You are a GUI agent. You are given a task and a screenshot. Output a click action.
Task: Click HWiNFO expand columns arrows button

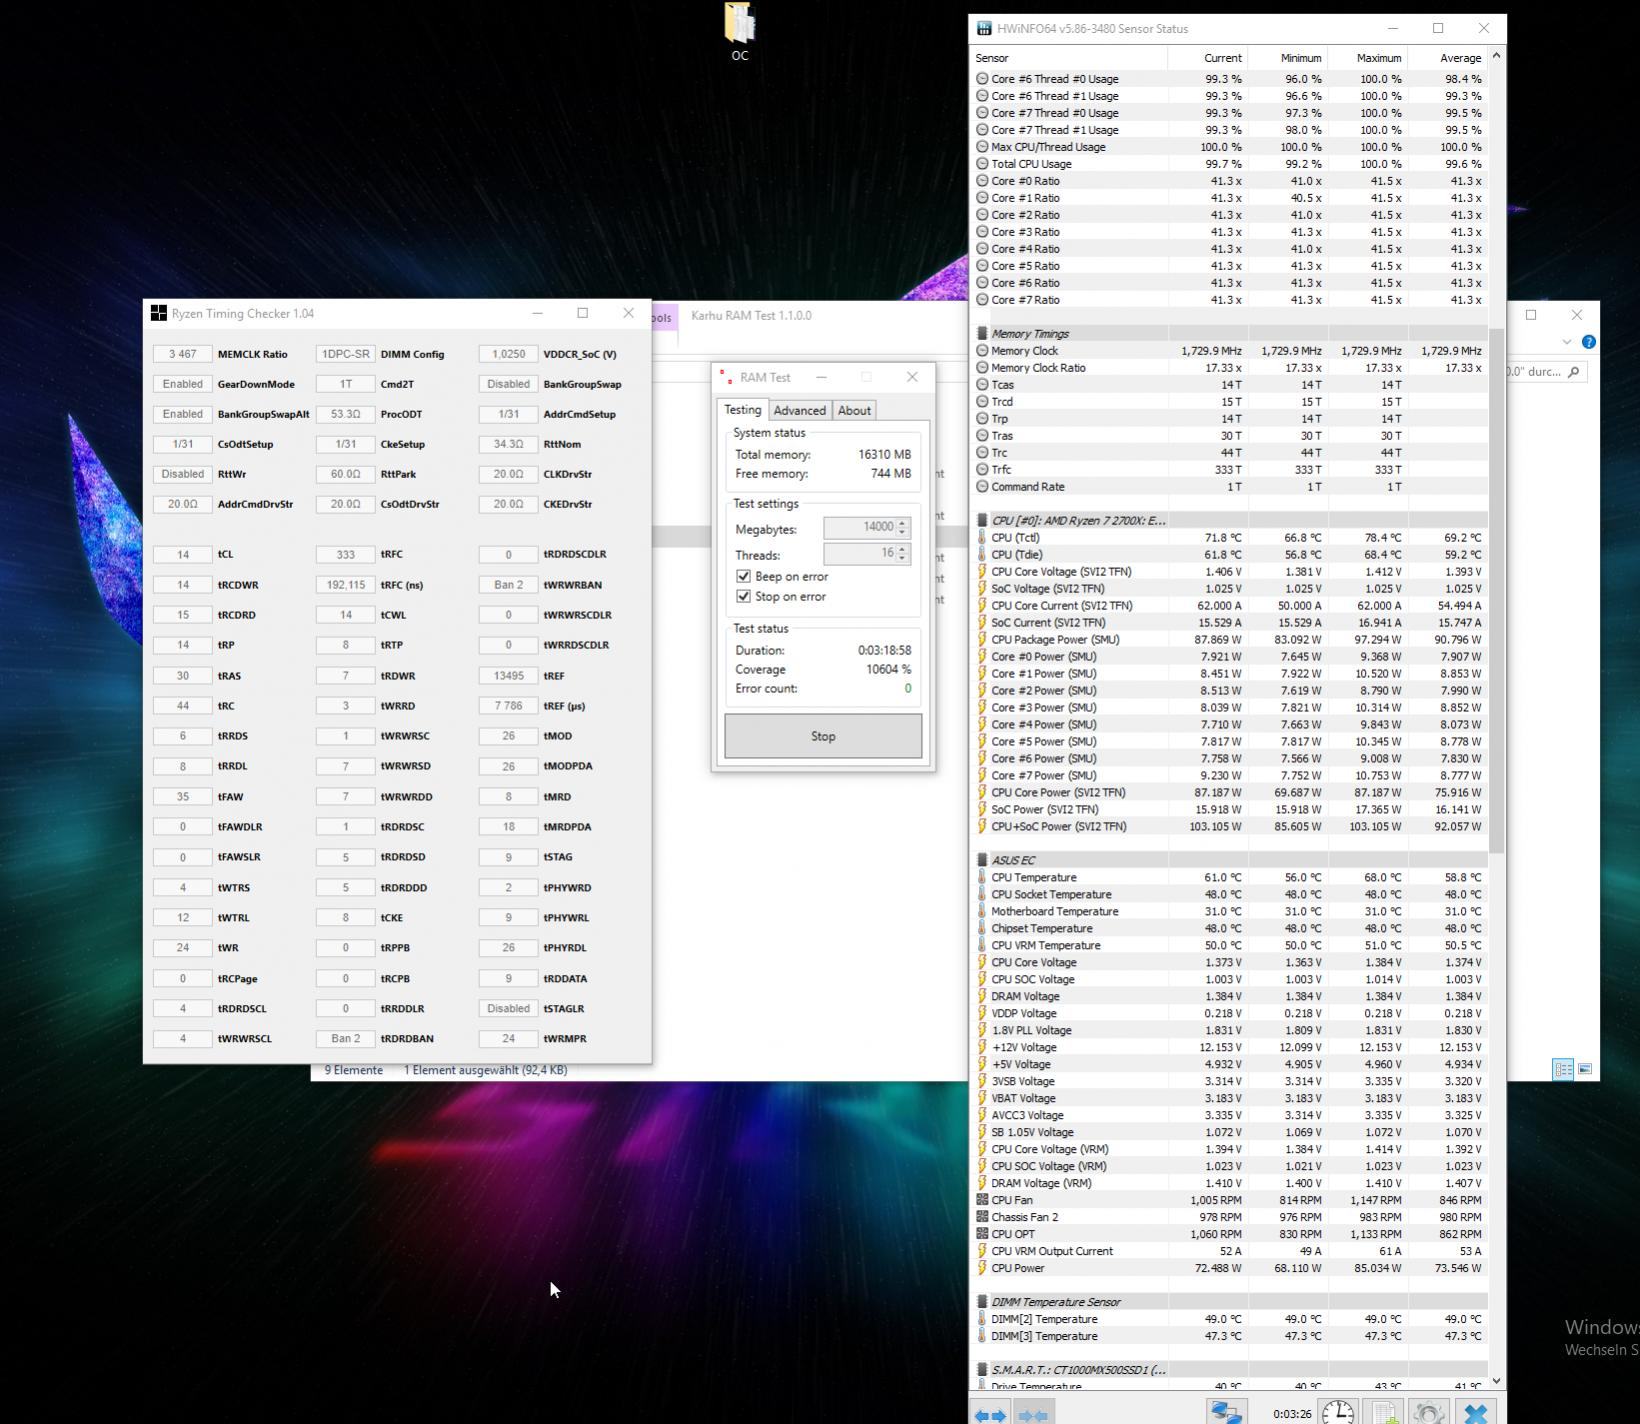click(989, 1414)
